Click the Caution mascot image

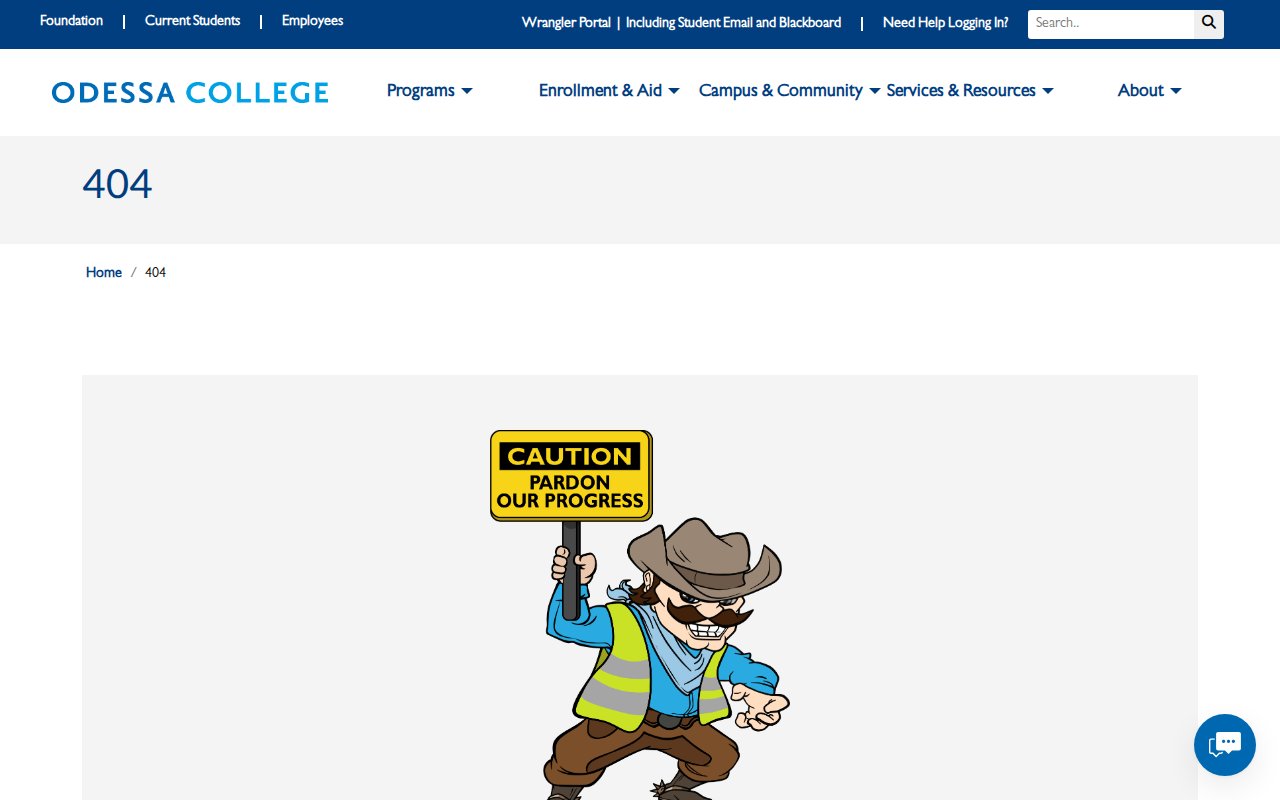point(640,614)
